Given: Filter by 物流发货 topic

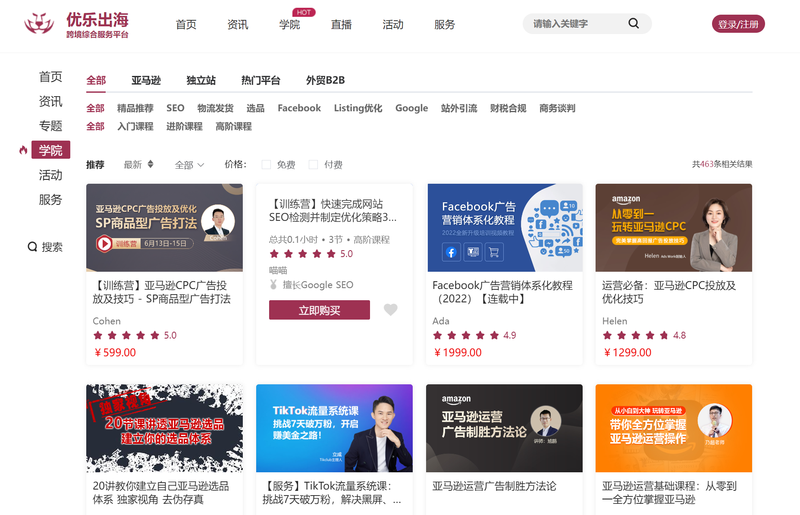Looking at the screenshot, I should 215,108.
